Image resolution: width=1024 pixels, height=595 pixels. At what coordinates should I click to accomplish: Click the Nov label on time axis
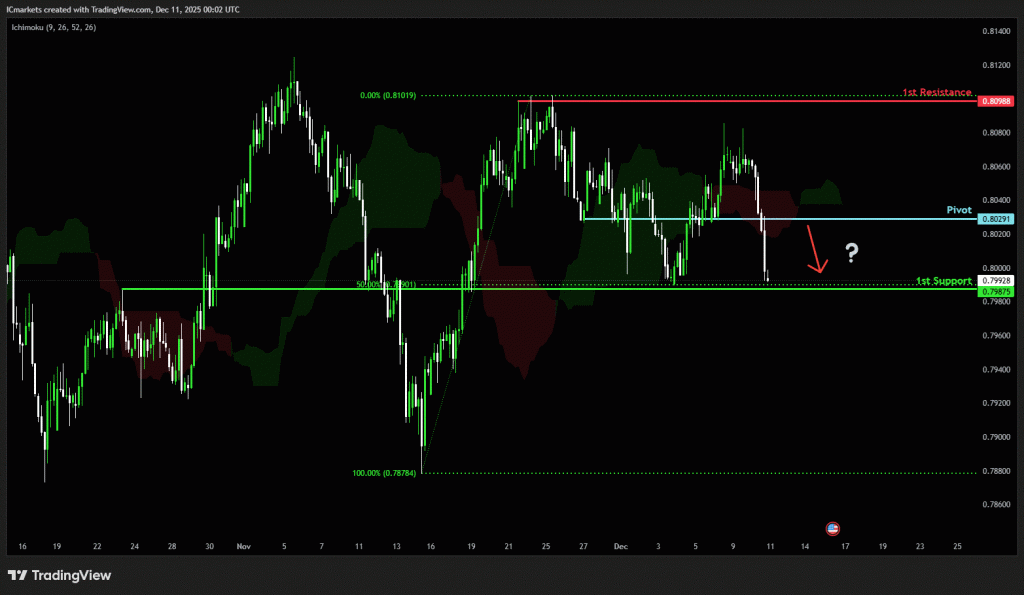244,547
